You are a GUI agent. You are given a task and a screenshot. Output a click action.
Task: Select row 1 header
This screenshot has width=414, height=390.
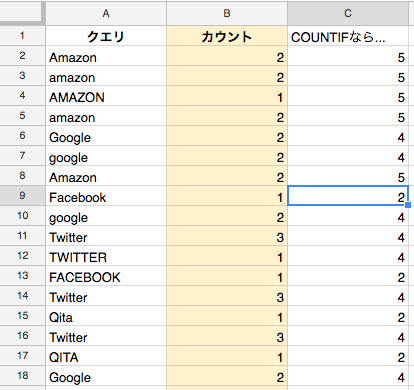[x=22, y=36]
